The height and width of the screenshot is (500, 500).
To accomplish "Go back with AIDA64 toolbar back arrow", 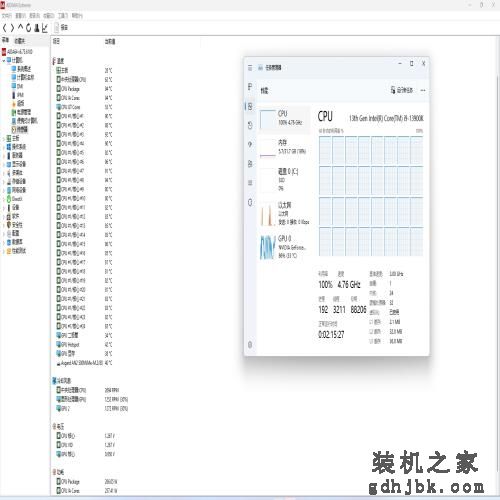I will pyautogui.click(x=5, y=28).
